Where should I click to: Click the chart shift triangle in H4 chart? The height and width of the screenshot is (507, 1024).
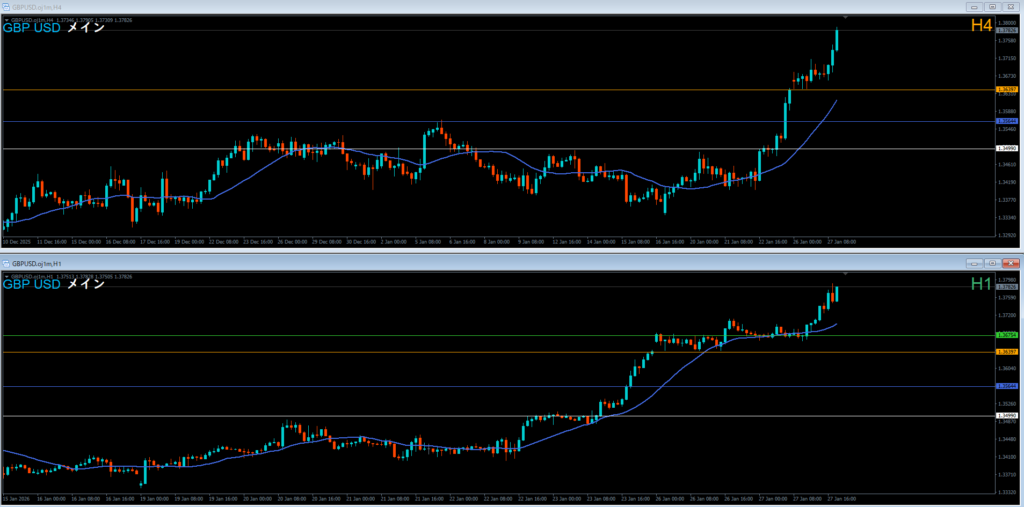pos(846,17)
